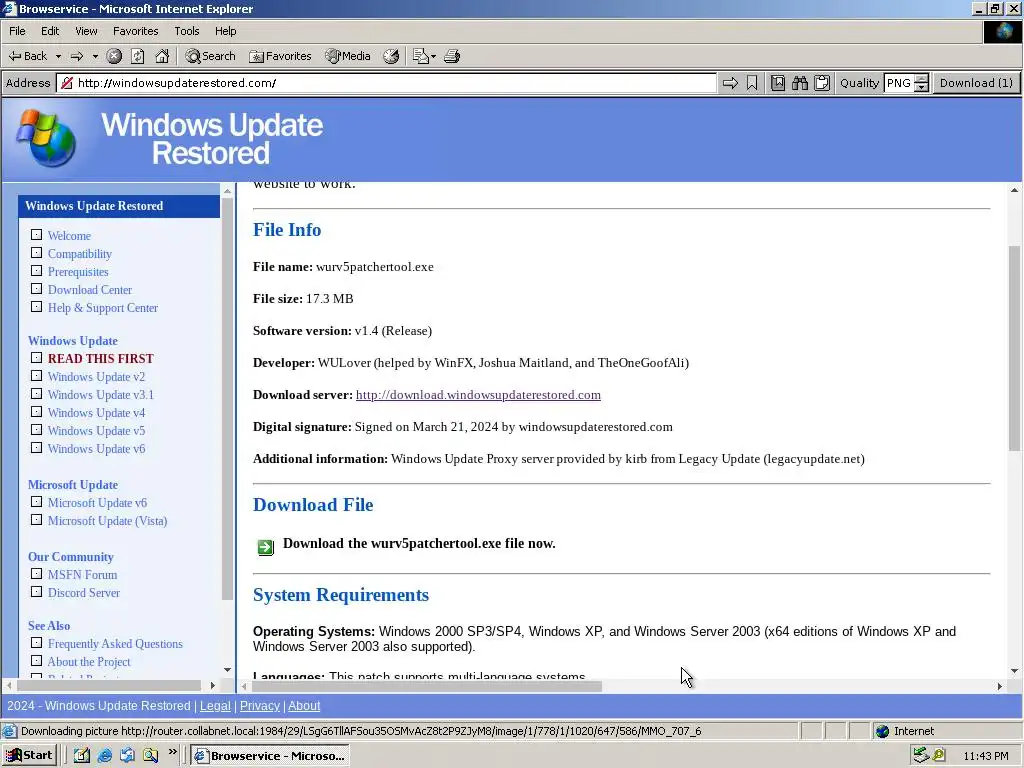
Task: Click box icon beside Windows Update v6
Action: coord(37,448)
